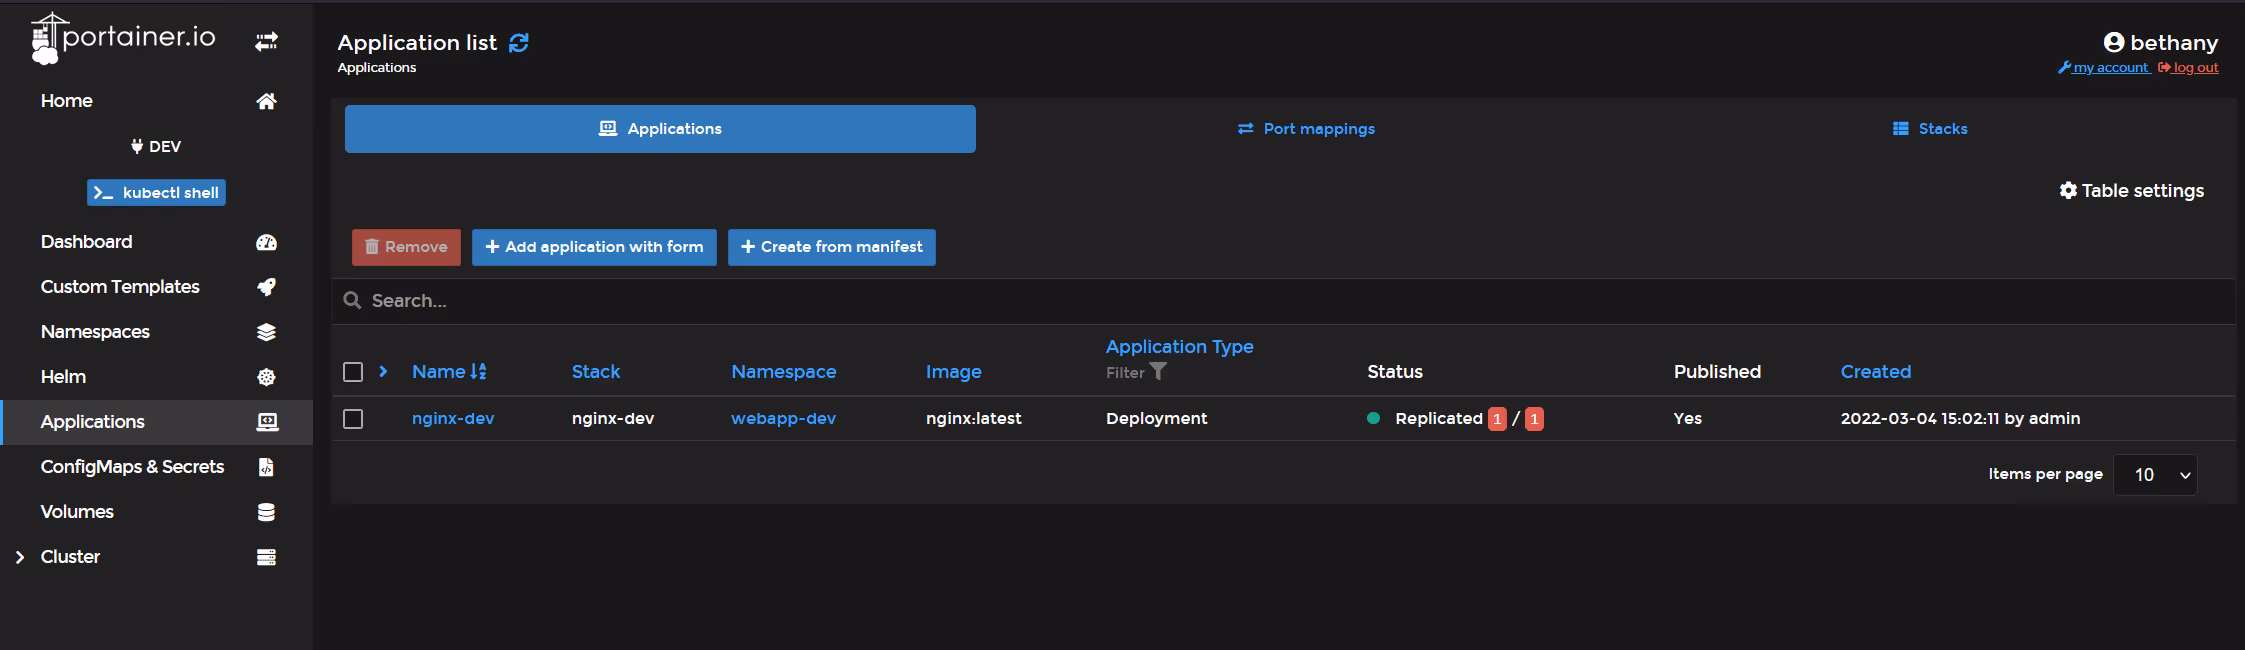This screenshot has width=2245, height=650.
Task: Click the bethany user avatar icon
Action: 2114,42
